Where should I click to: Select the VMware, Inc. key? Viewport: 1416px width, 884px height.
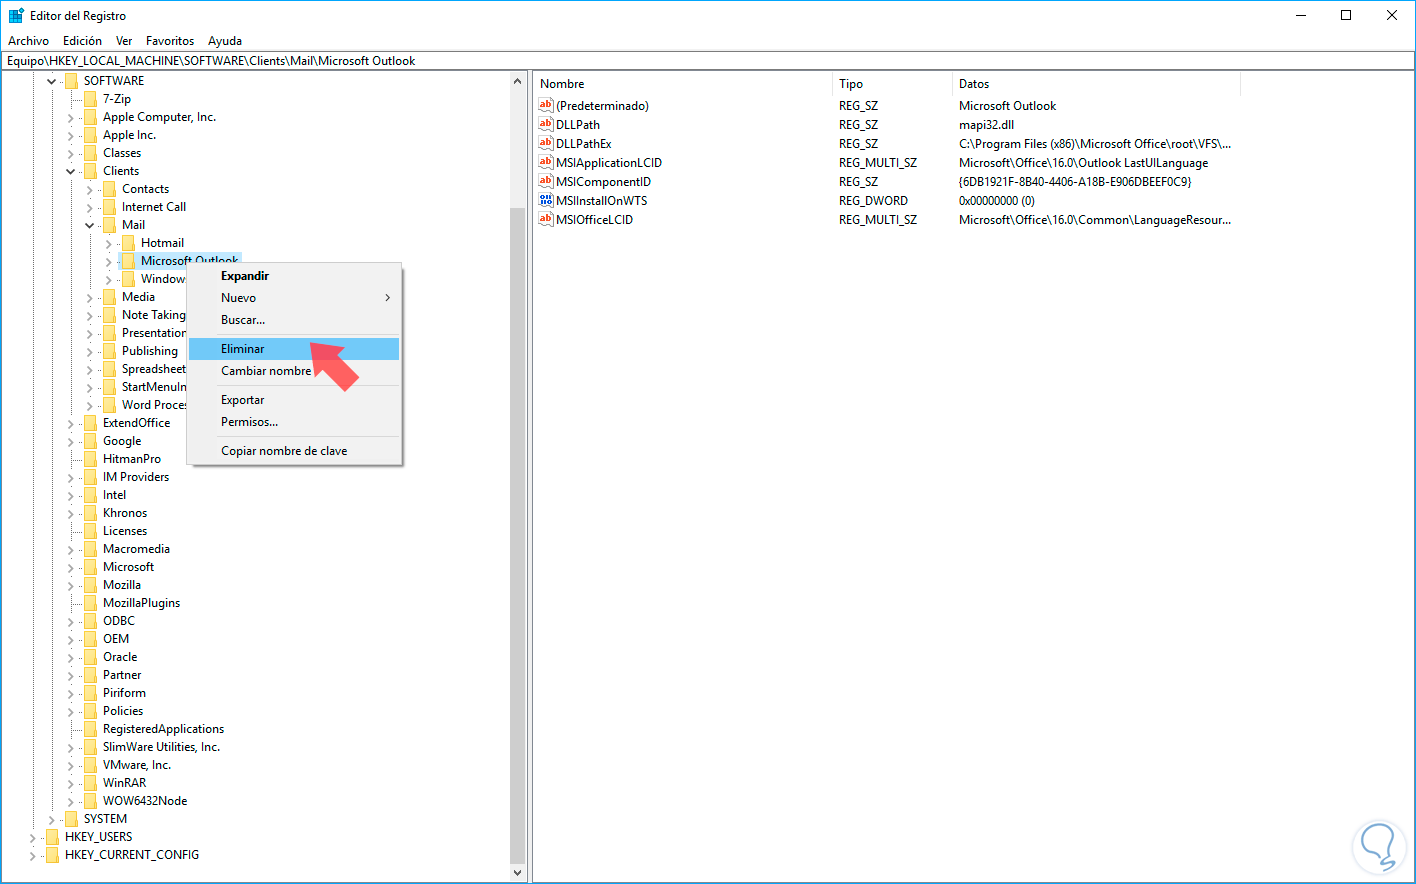(137, 765)
